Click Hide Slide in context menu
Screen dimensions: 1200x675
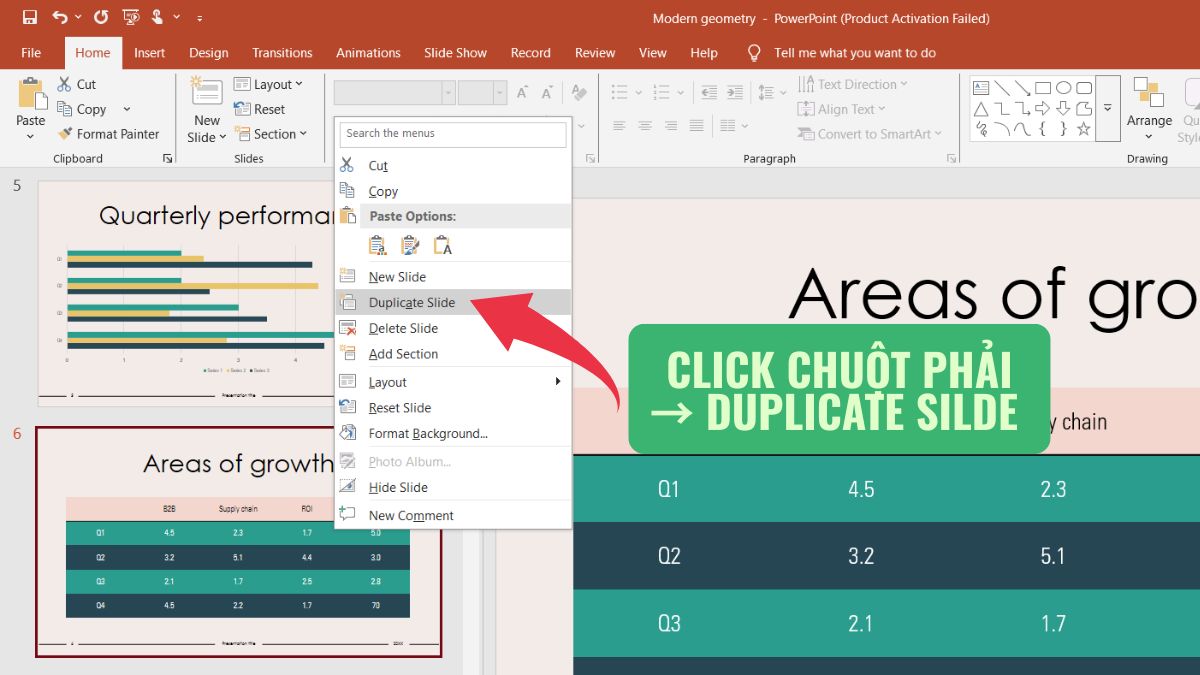[x=398, y=487]
